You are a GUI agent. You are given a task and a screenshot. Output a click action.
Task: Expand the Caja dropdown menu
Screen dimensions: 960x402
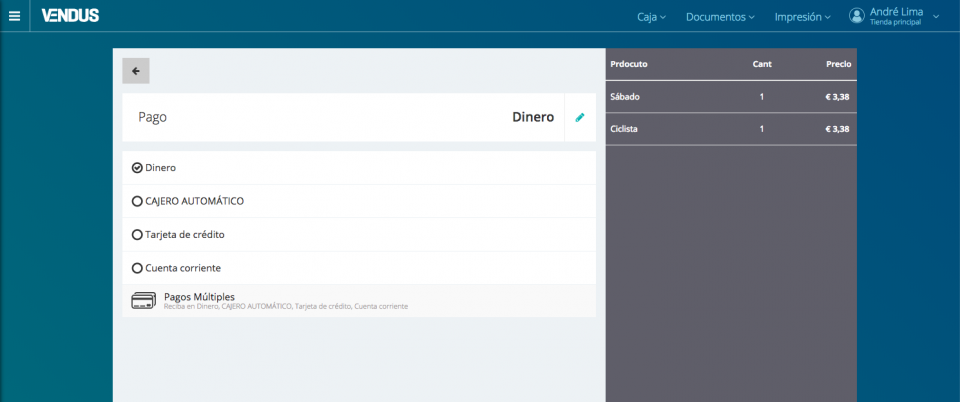click(651, 17)
